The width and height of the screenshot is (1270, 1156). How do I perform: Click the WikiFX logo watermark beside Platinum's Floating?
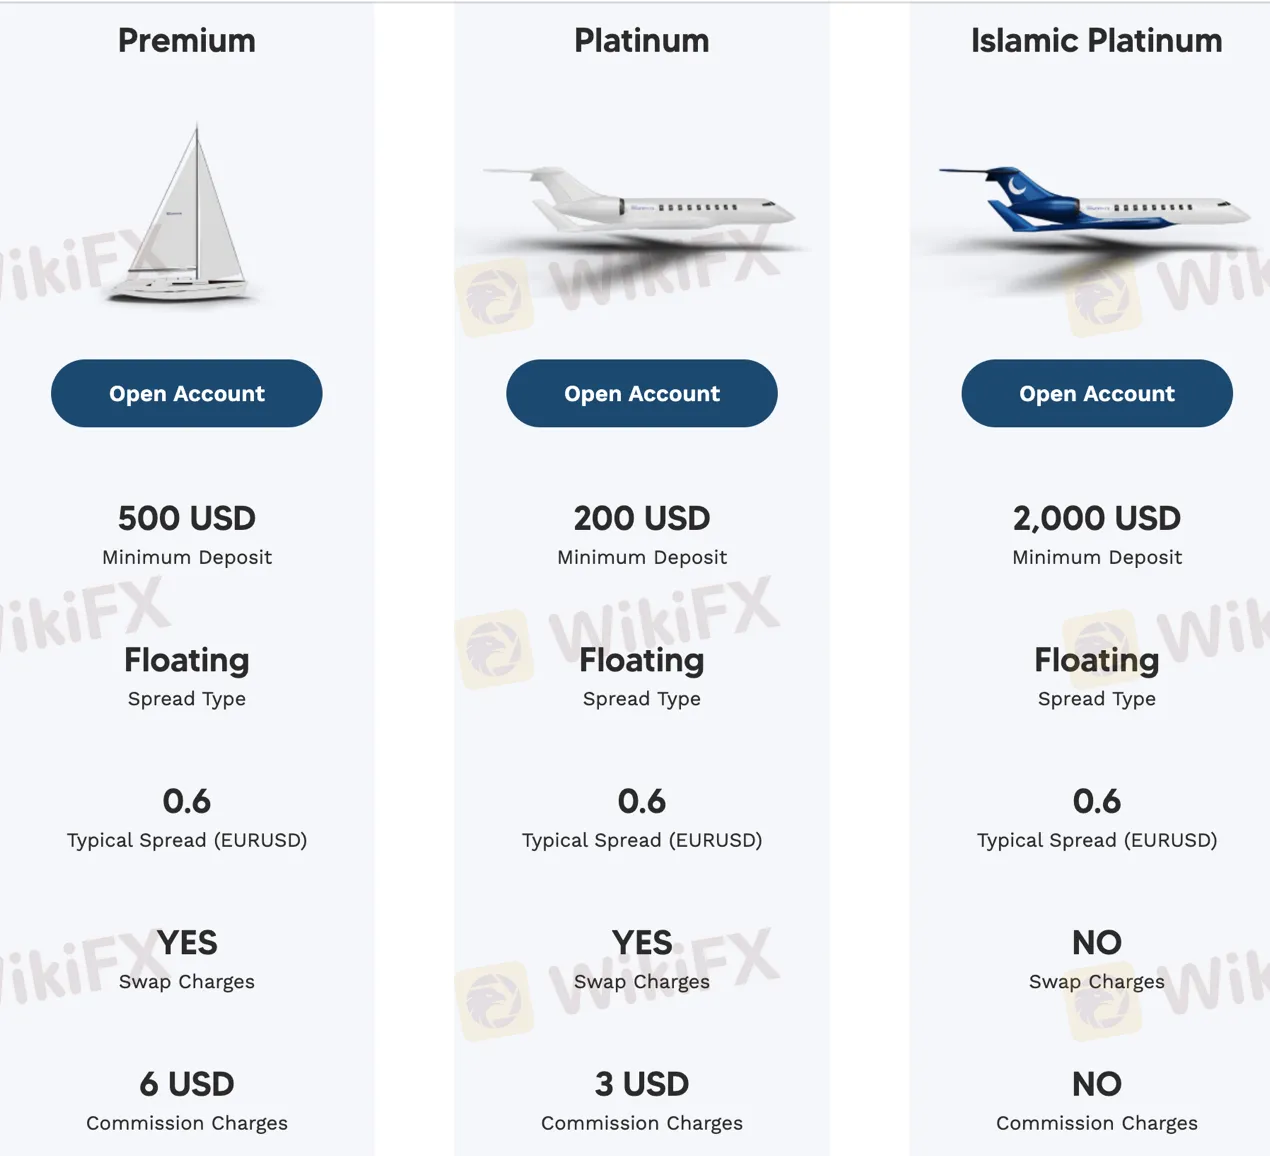tap(494, 648)
